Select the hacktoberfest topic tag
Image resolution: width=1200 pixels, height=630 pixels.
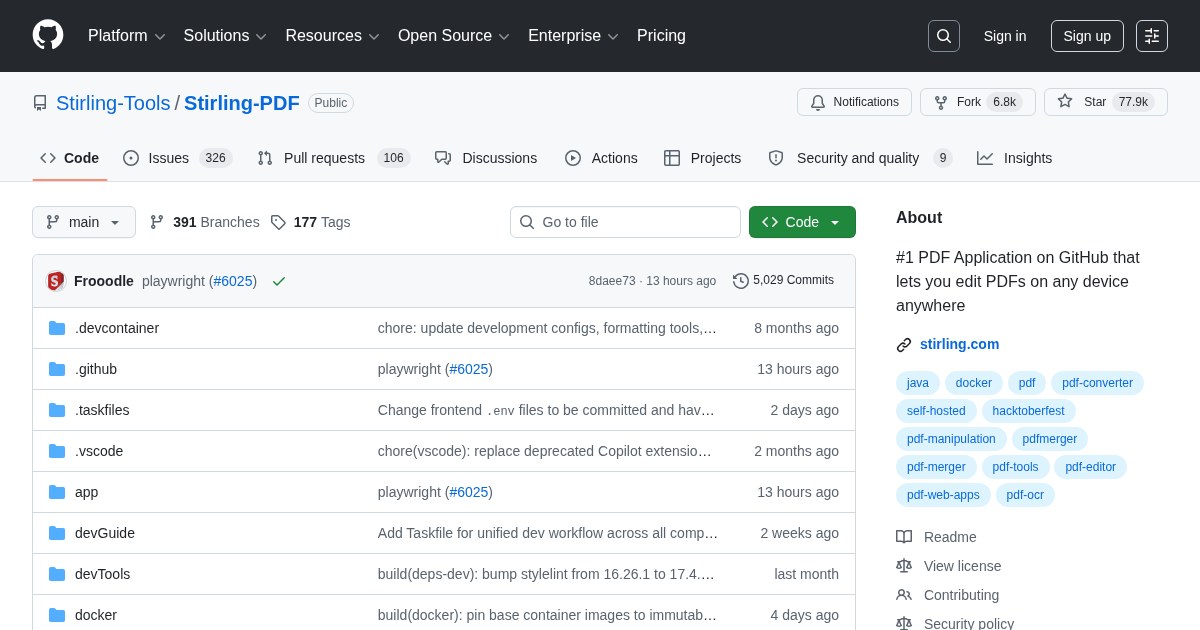click(x=1028, y=411)
